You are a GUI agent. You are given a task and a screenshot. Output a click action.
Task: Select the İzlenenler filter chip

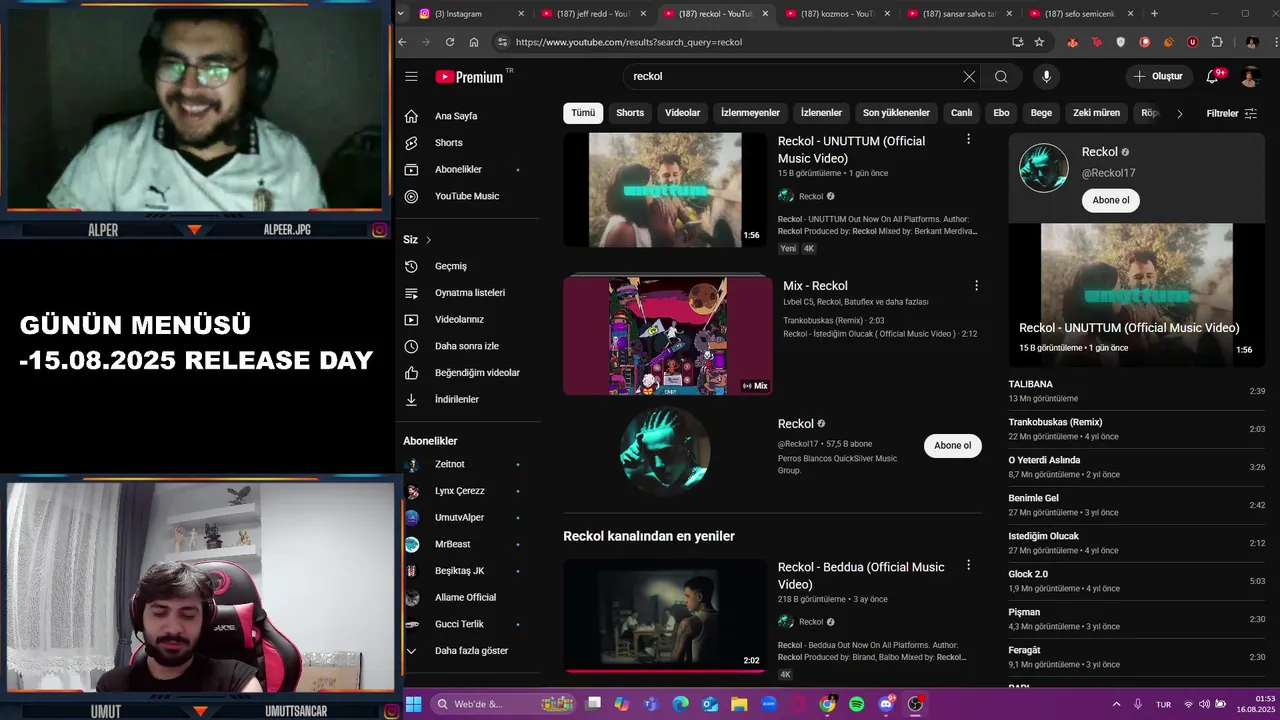coord(821,113)
